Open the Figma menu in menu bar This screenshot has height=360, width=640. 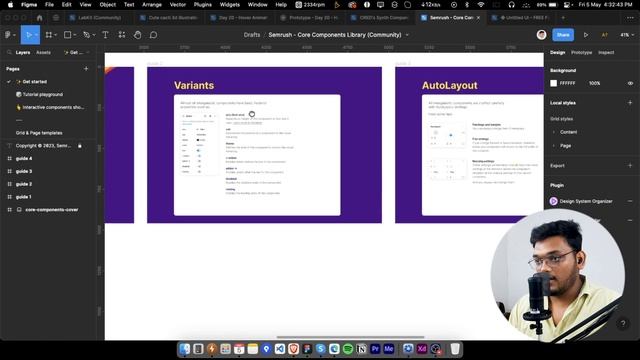(29, 4)
